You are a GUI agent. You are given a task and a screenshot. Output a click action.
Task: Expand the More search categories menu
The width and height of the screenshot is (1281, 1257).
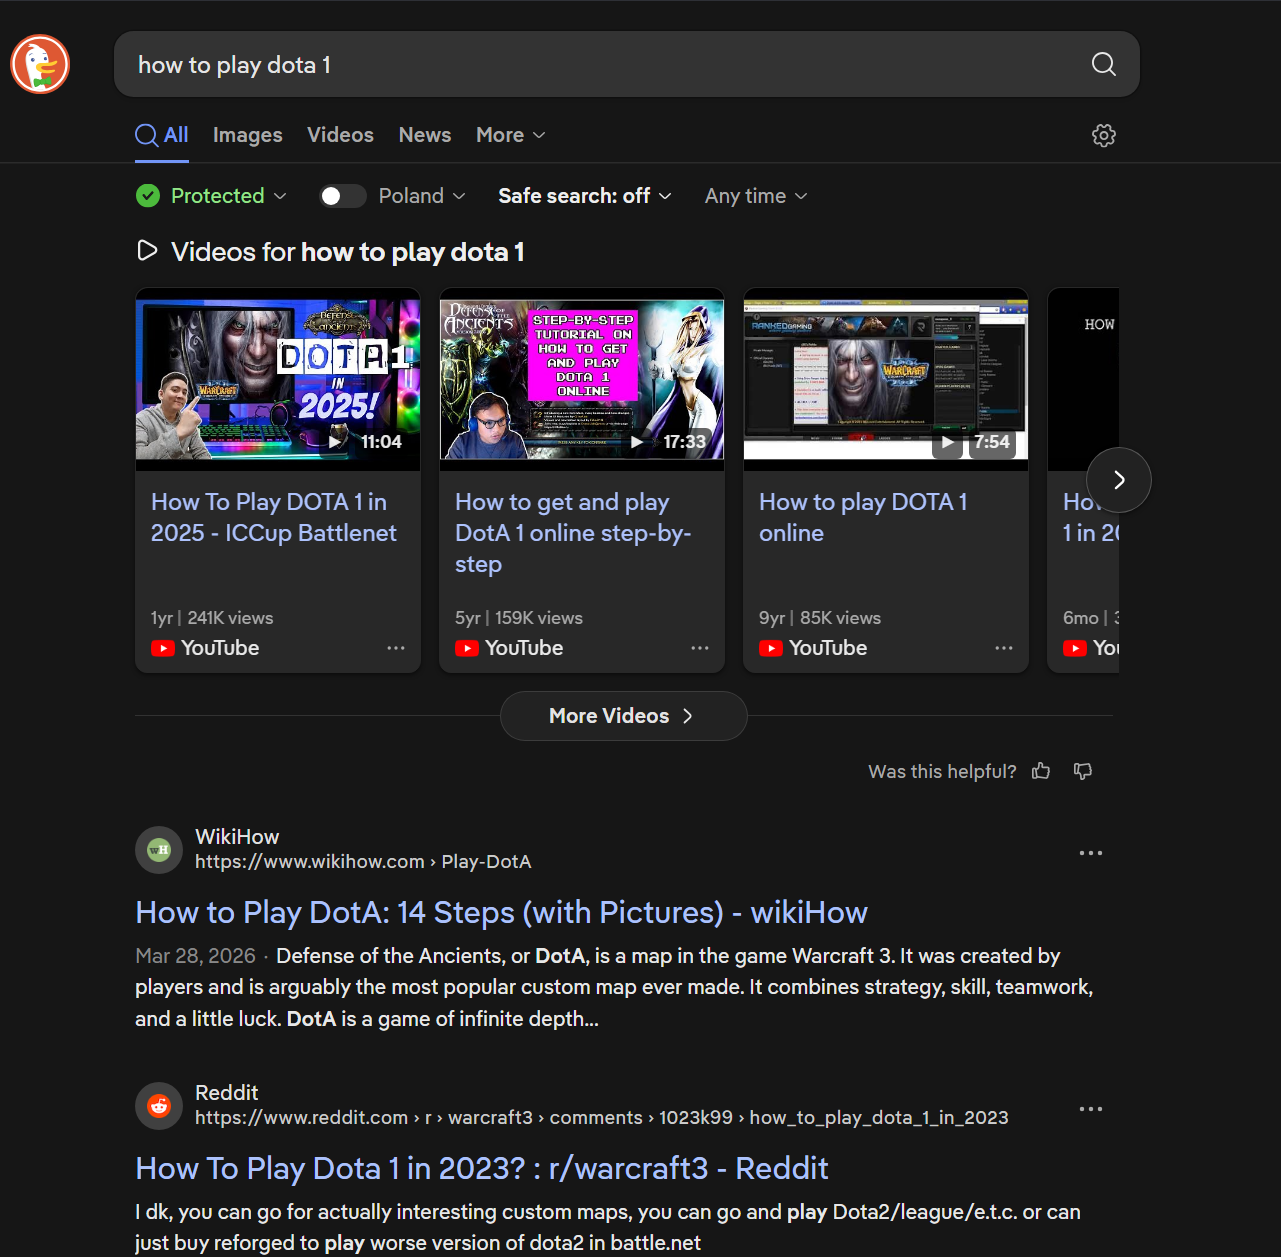(511, 135)
